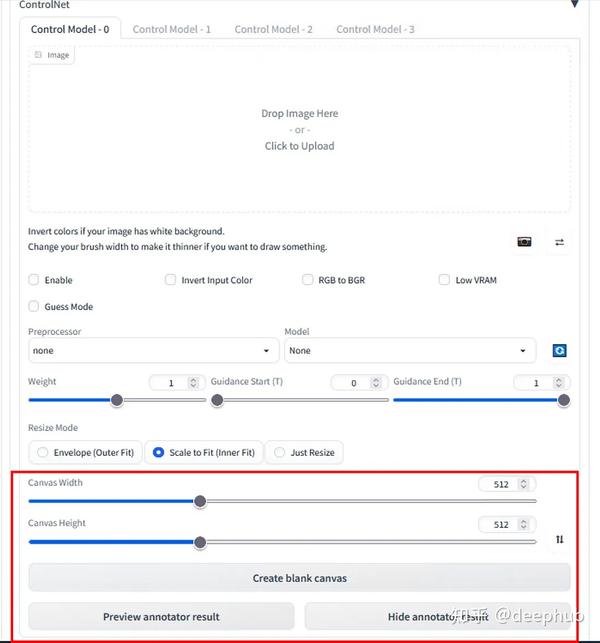Toggle Invert Input Color checkbox
Image resolution: width=600 pixels, height=643 pixels.
[x=171, y=280]
